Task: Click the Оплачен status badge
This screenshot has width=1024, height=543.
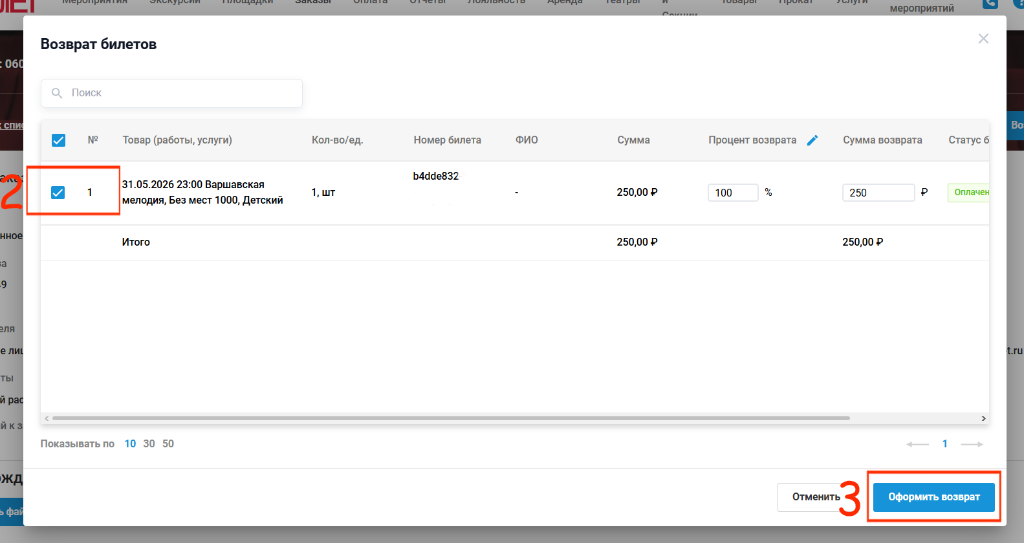Action: tap(968, 192)
